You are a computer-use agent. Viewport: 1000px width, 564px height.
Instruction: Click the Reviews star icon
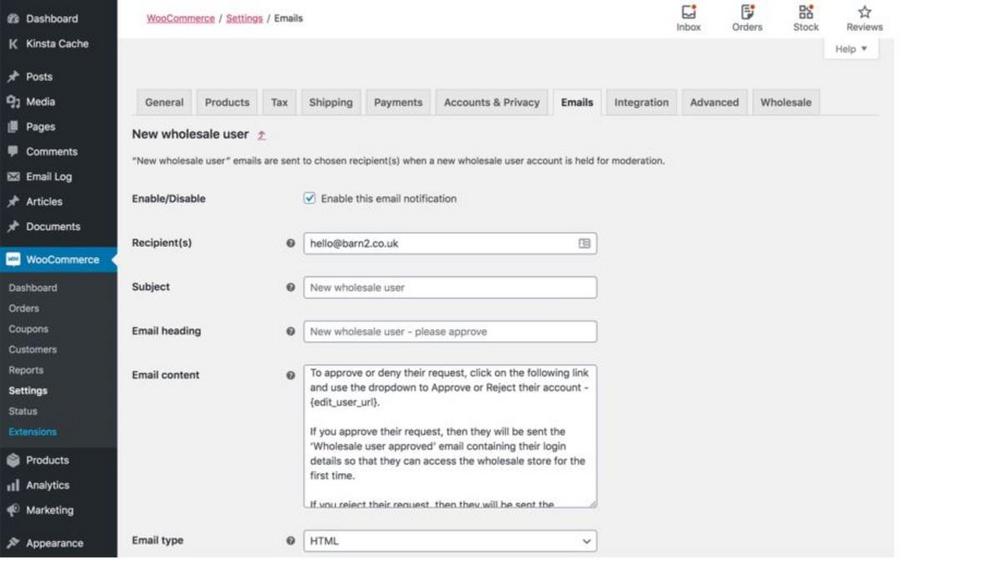[864, 13]
